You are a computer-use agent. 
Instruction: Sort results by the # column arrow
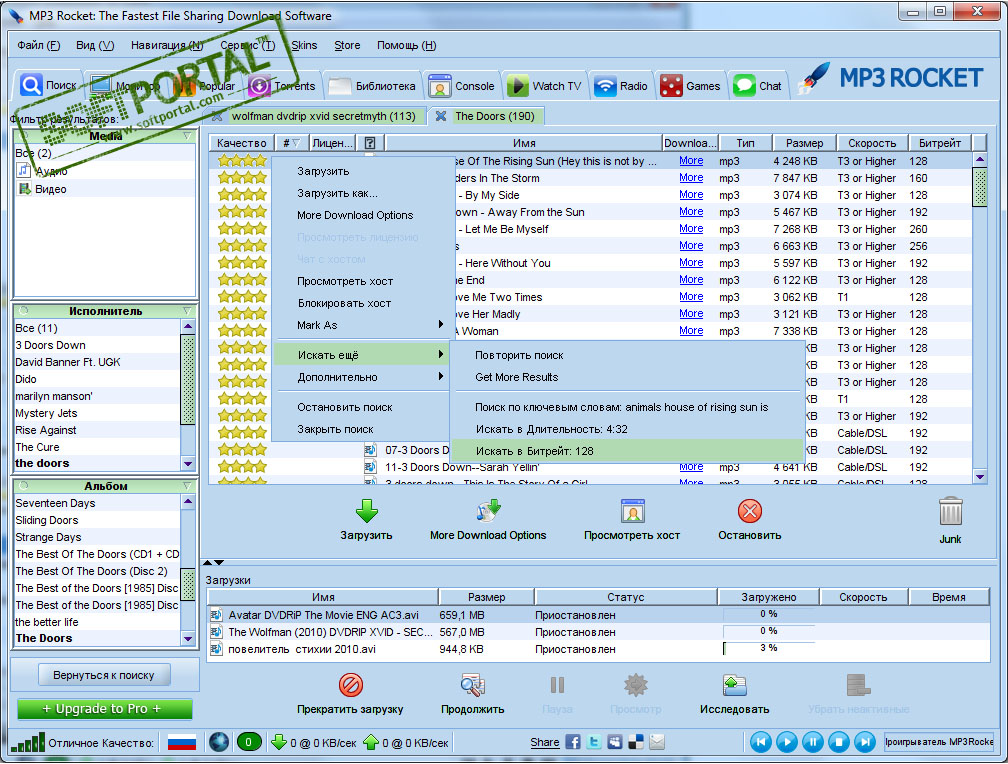[296, 143]
